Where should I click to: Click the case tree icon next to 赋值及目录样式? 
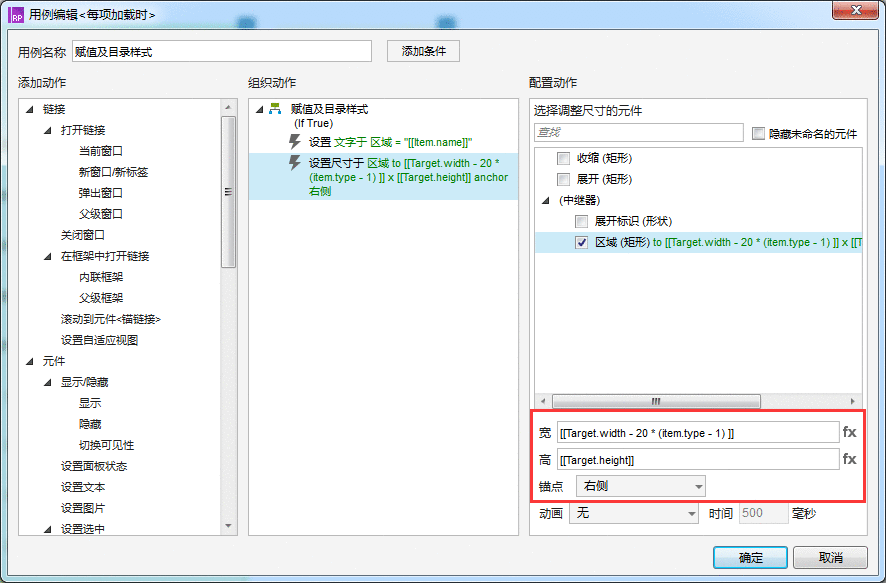coord(275,109)
